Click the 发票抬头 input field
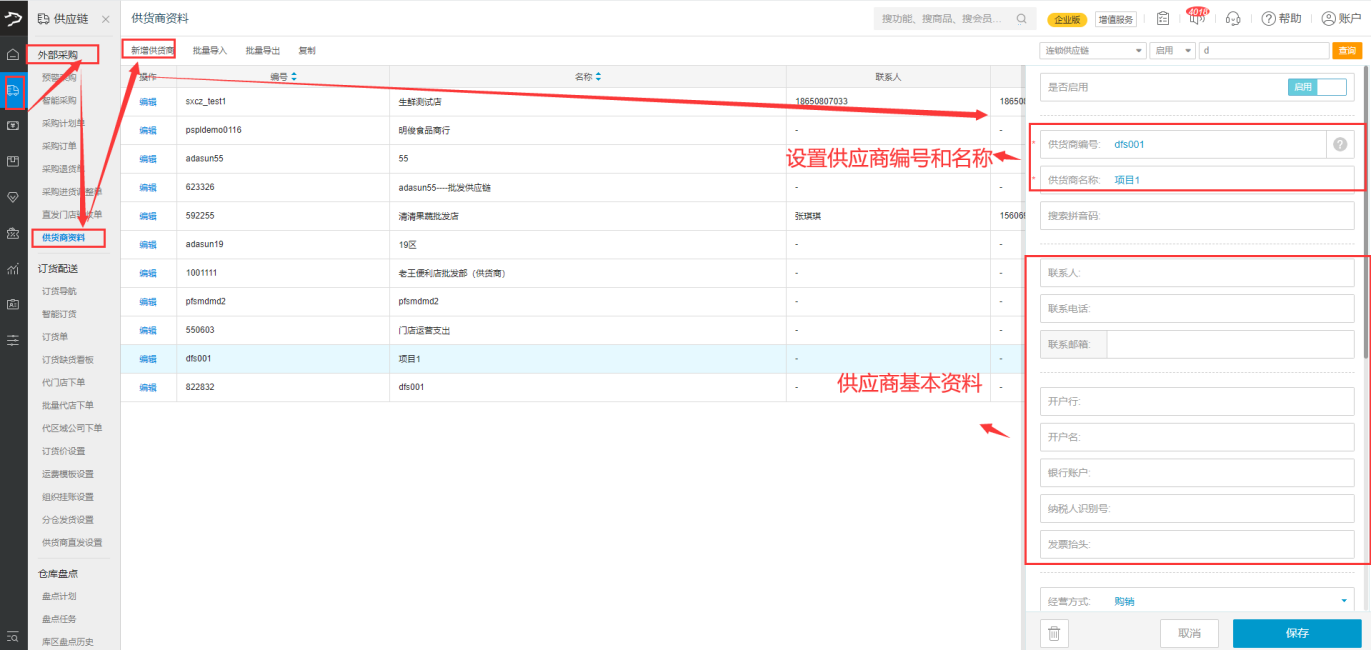The height and width of the screenshot is (650, 1371). click(x=1198, y=544)
